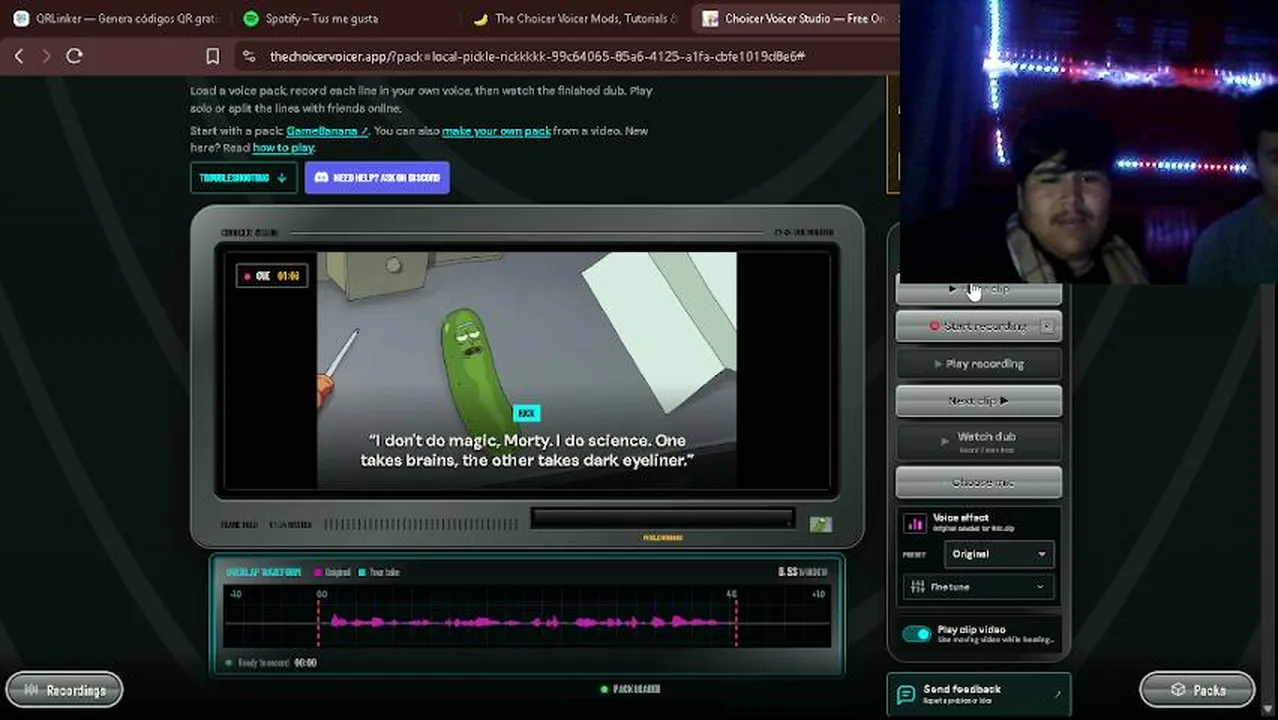1278x720 pixels.
Task: Open The Choicer Voicer Mods, Tutorials tab
Action: tap(576, 18)
